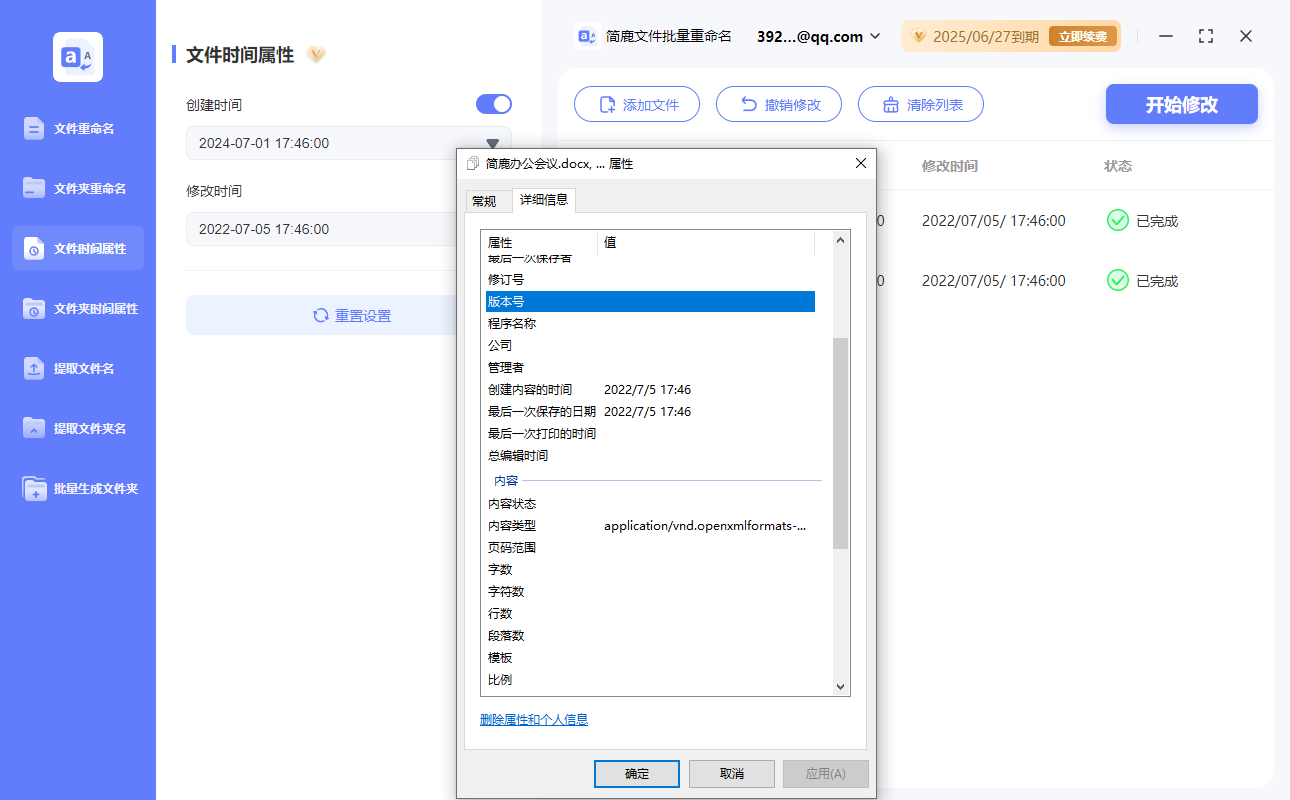Open the 删除属性和个人信息 link
Screen dimensions: 1290x800
pyautogui.click(x=533, y=719)
